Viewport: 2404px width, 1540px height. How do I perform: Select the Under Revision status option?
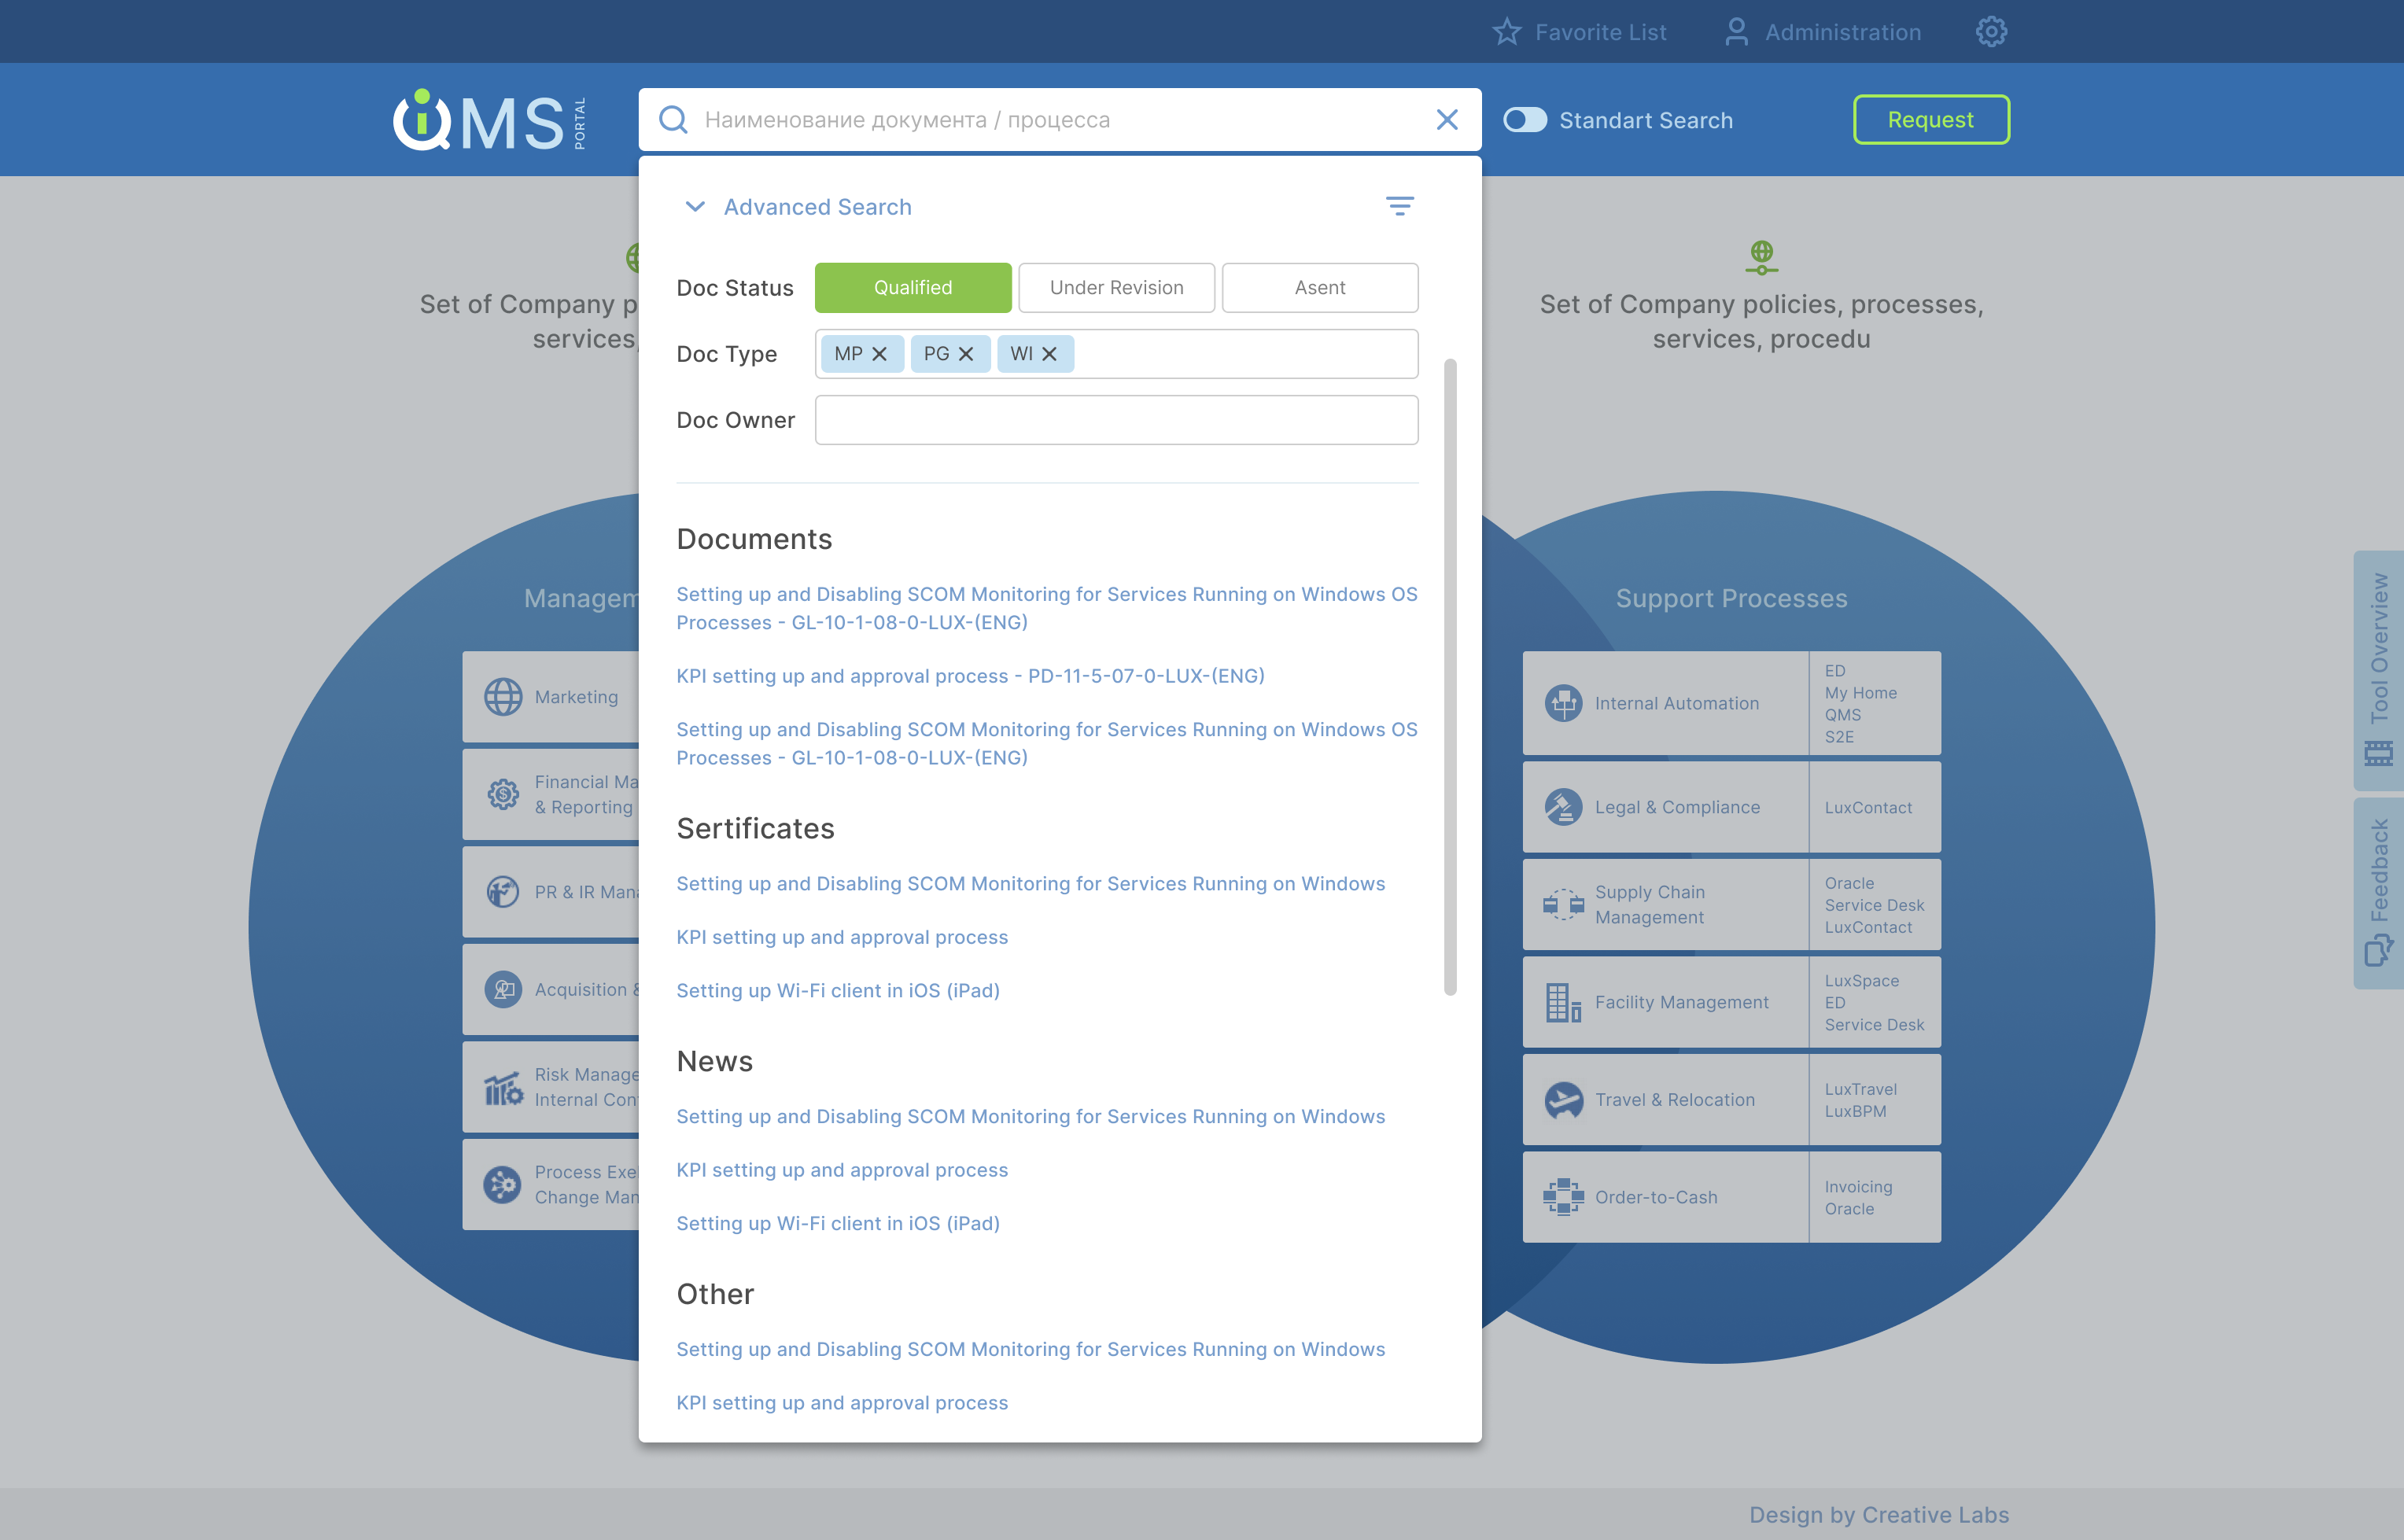click(1116, 288)
